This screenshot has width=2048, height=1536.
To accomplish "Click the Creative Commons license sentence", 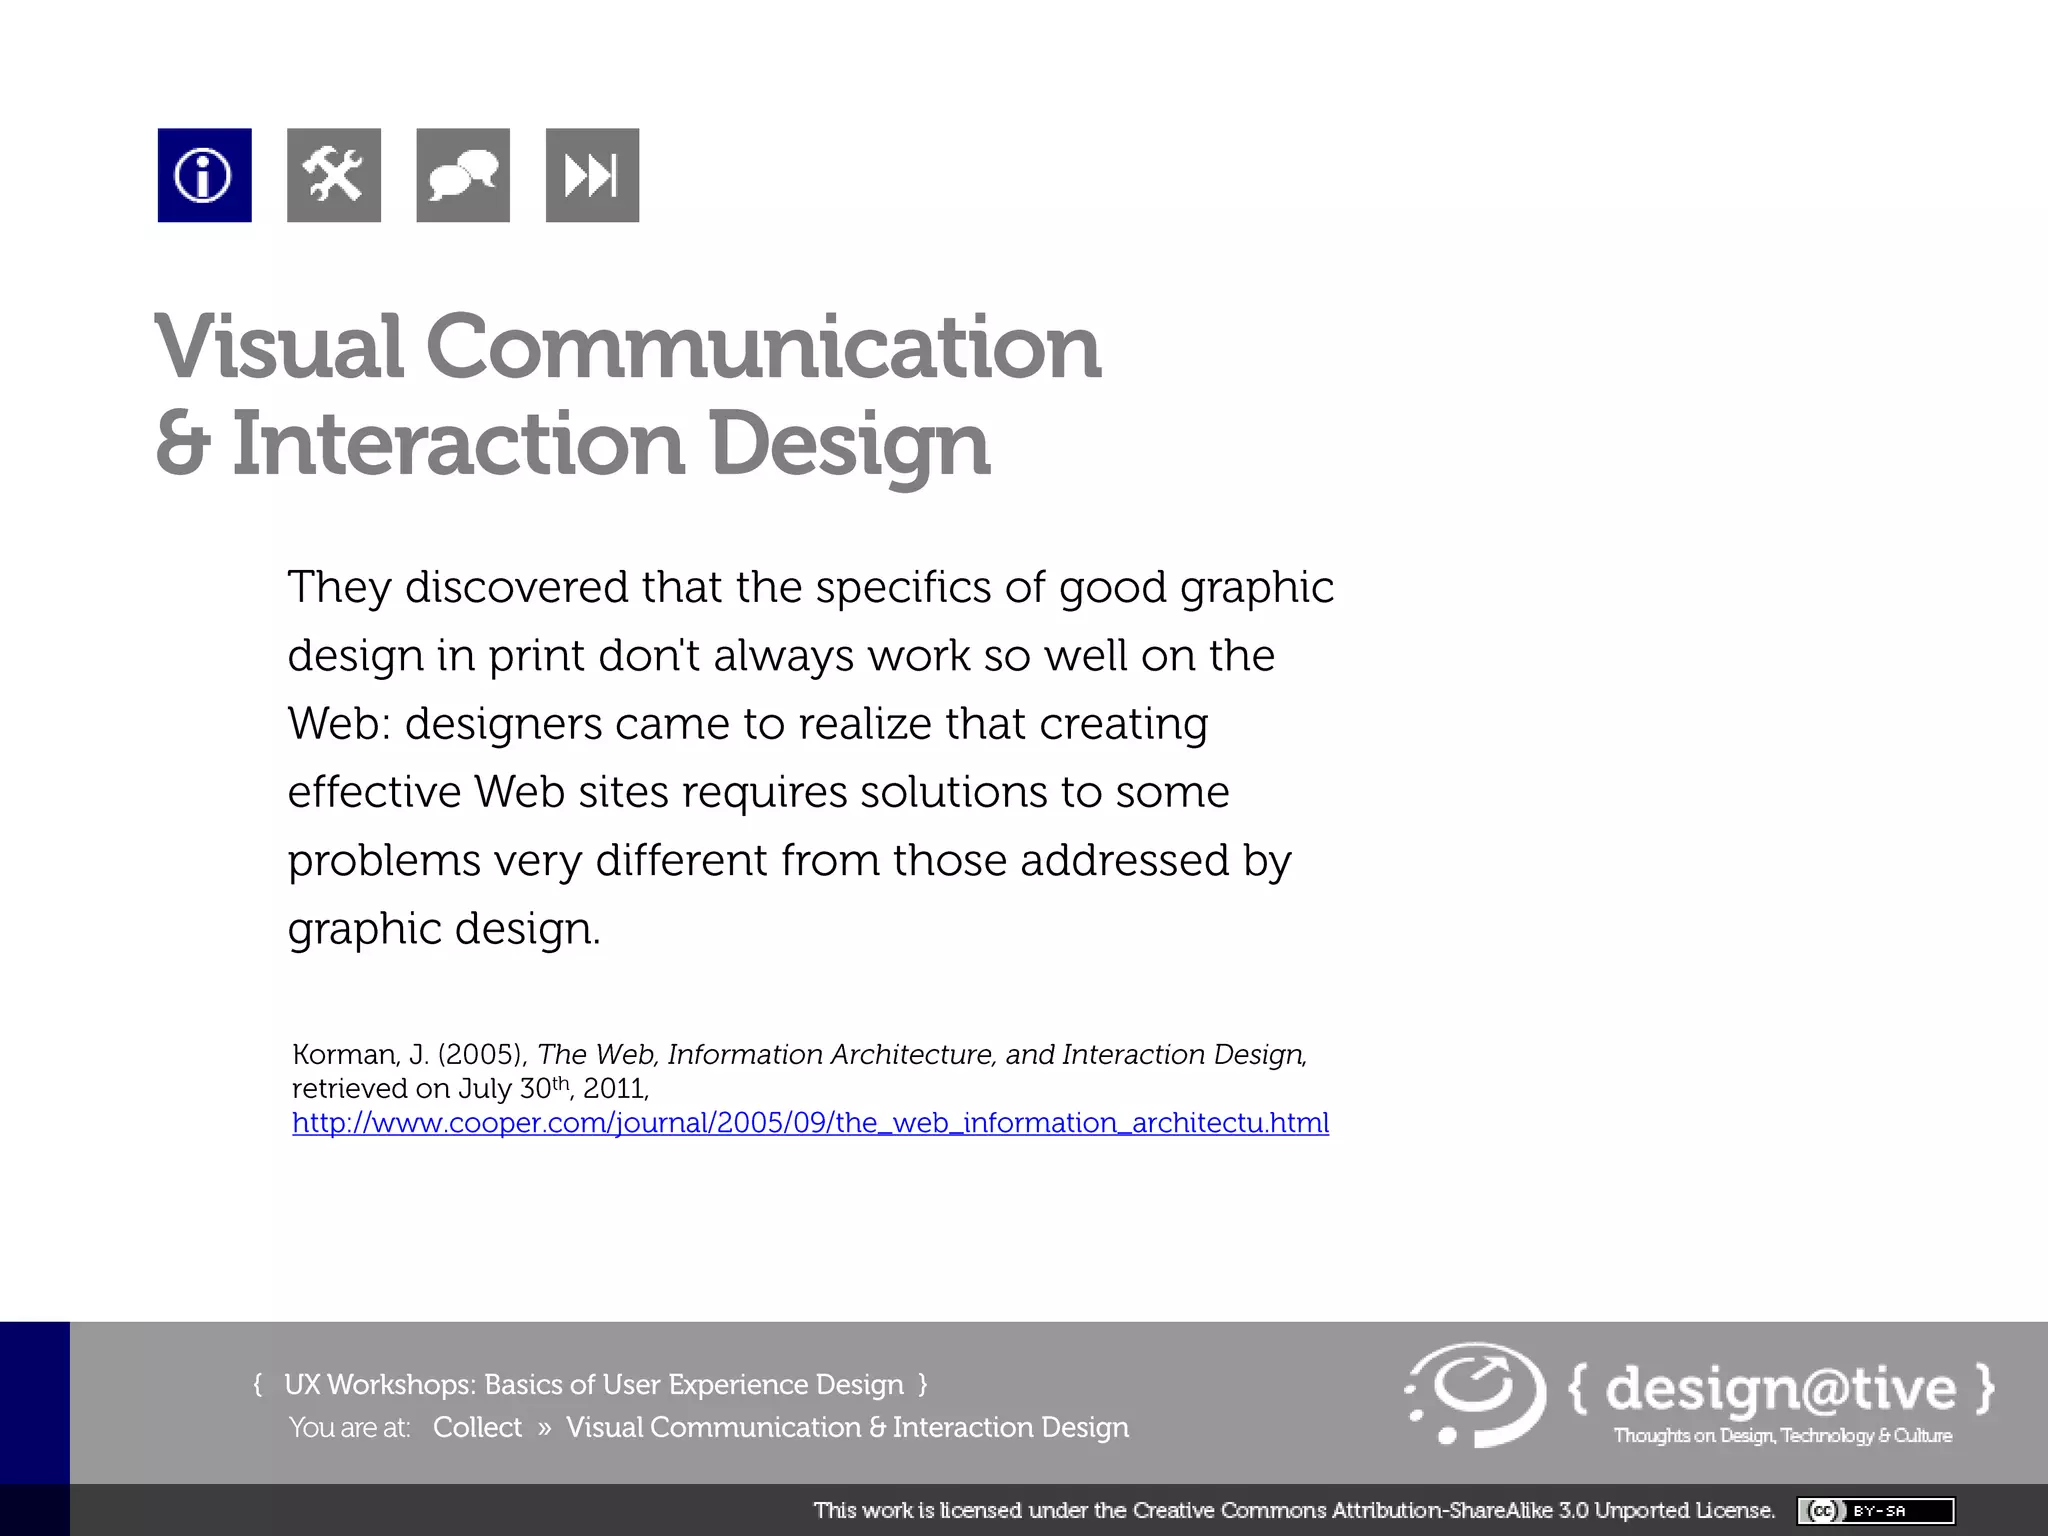I will coord(1293,1510).
